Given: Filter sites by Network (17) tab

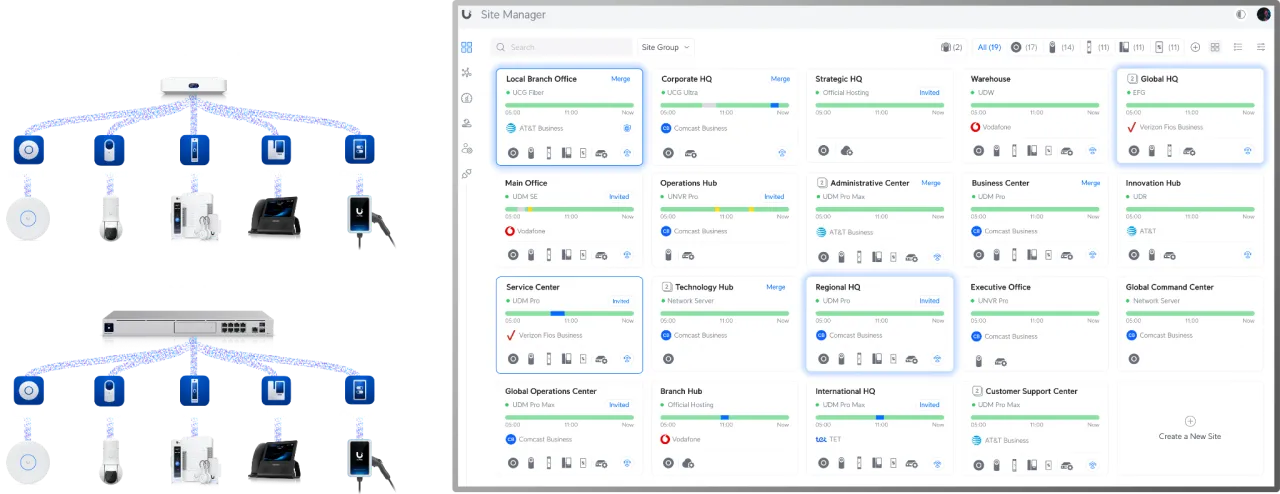Looking at the screenshot, I should point(1024,47).
